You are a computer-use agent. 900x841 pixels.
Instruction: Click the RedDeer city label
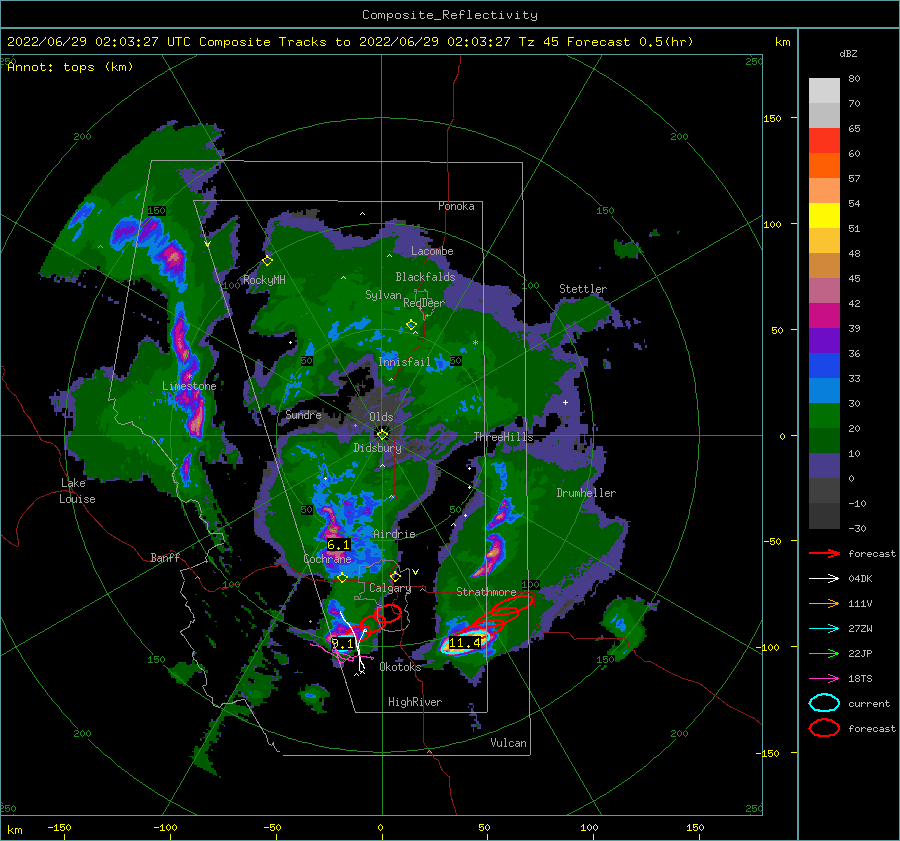click(x=424, y=303)
